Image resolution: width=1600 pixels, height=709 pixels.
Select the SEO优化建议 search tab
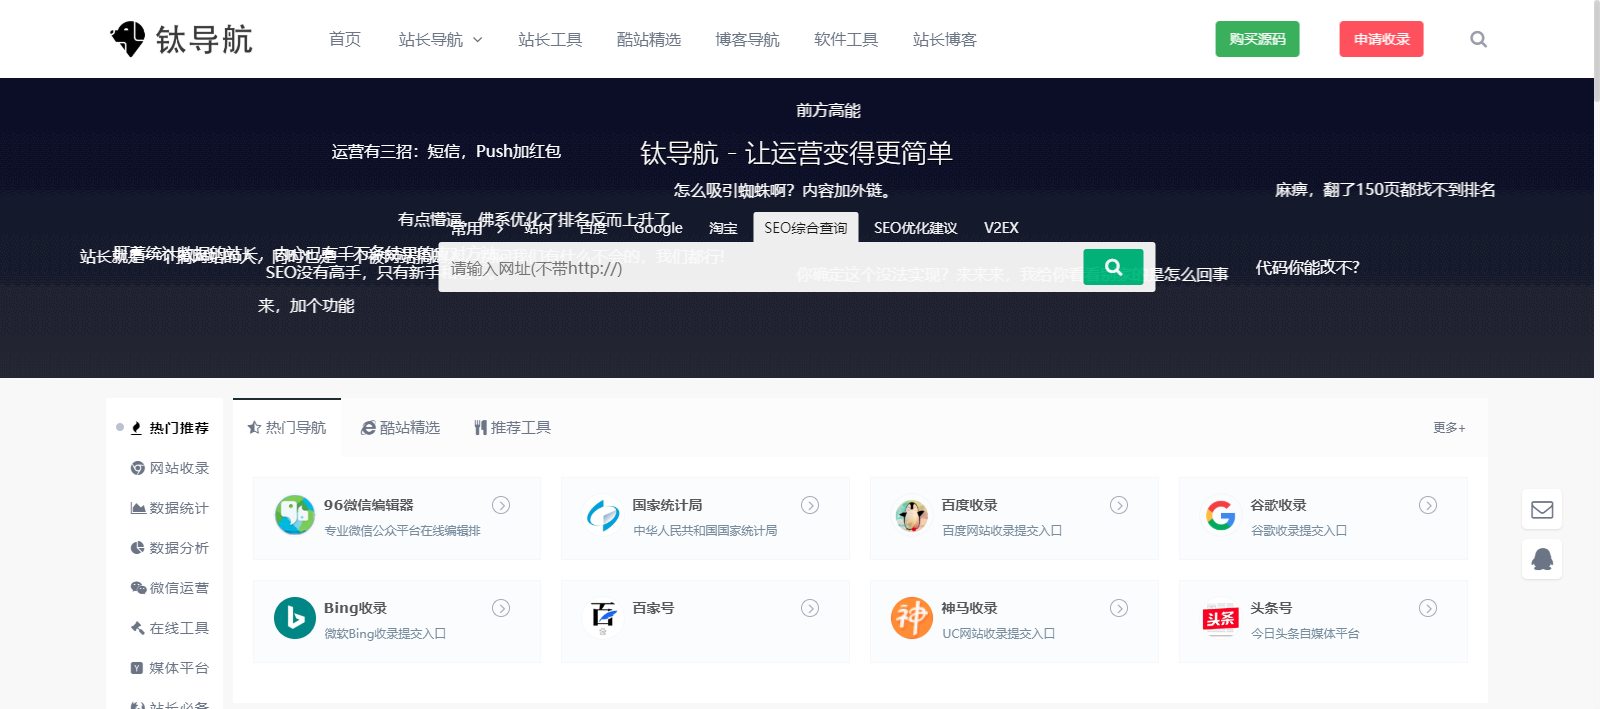(915, 227)
